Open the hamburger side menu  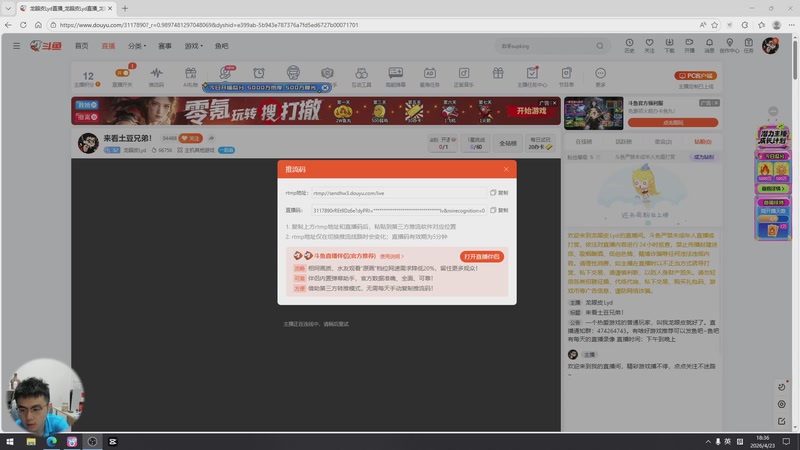pos(16,46)
